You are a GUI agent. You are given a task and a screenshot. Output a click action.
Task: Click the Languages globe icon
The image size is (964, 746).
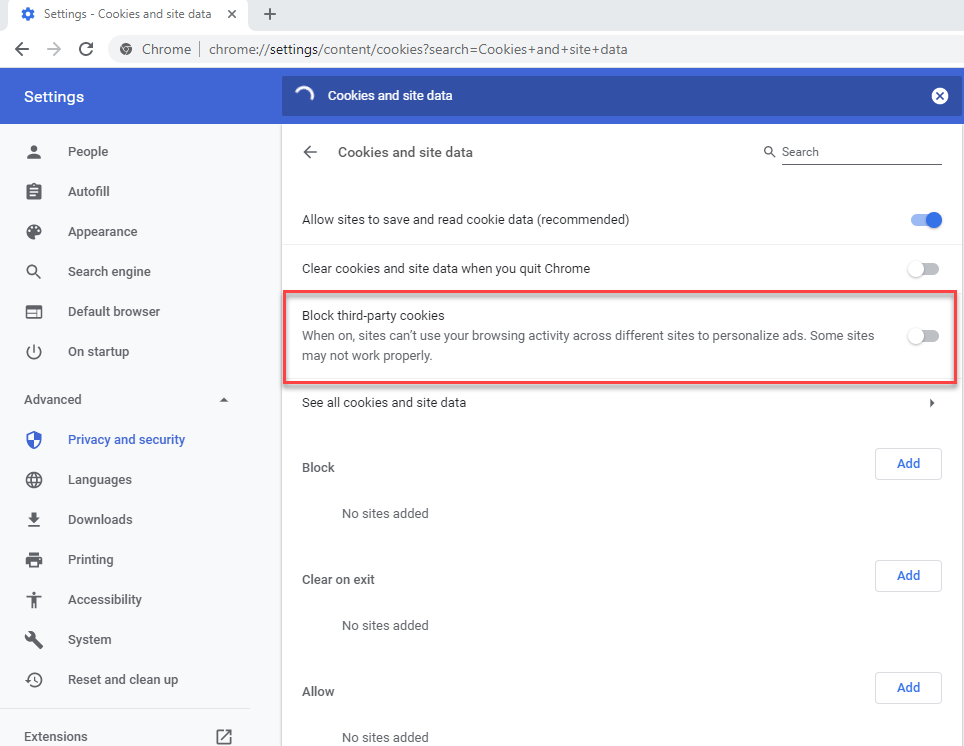[34, 480]
